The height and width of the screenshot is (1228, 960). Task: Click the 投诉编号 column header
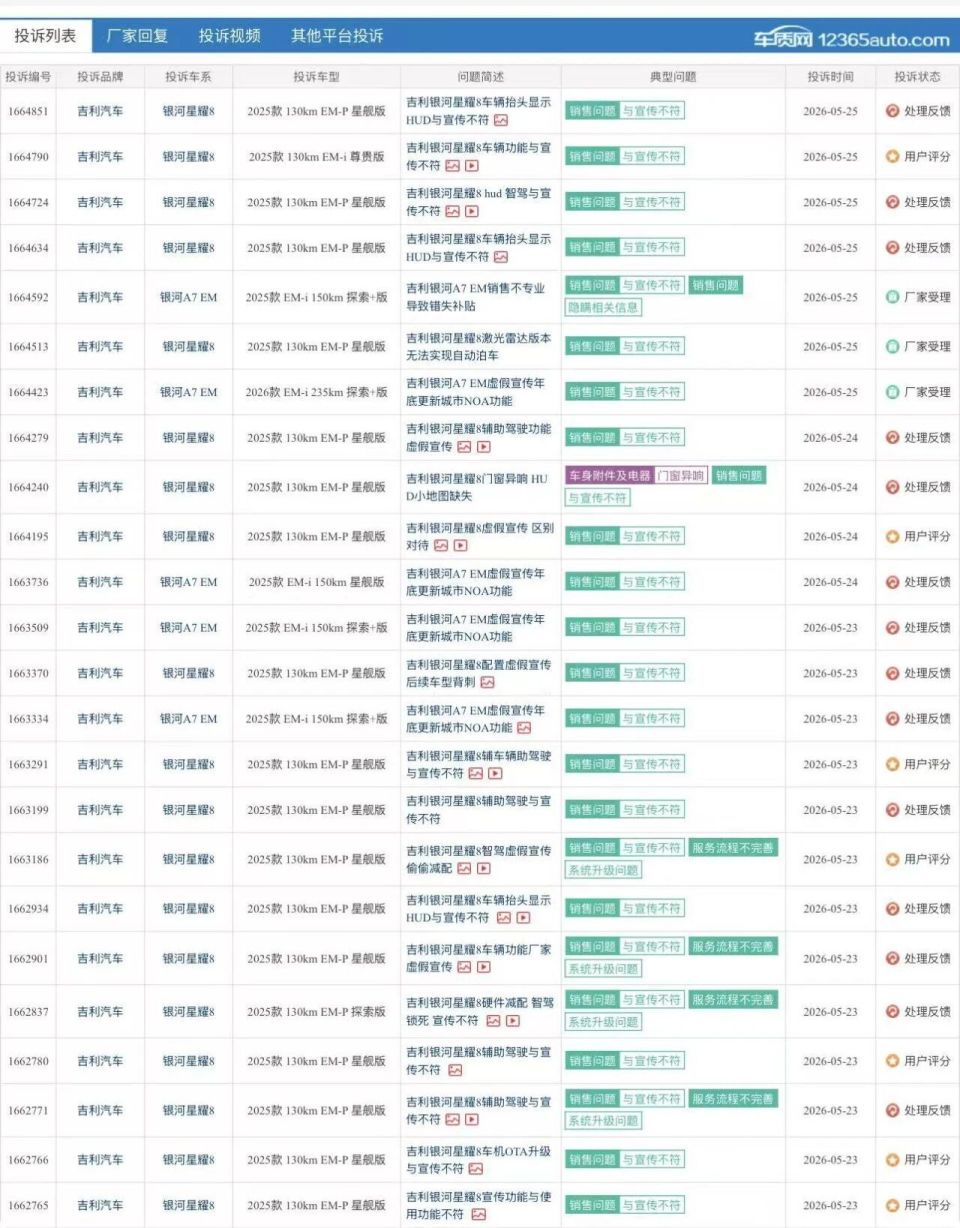(x=29, y=76)
